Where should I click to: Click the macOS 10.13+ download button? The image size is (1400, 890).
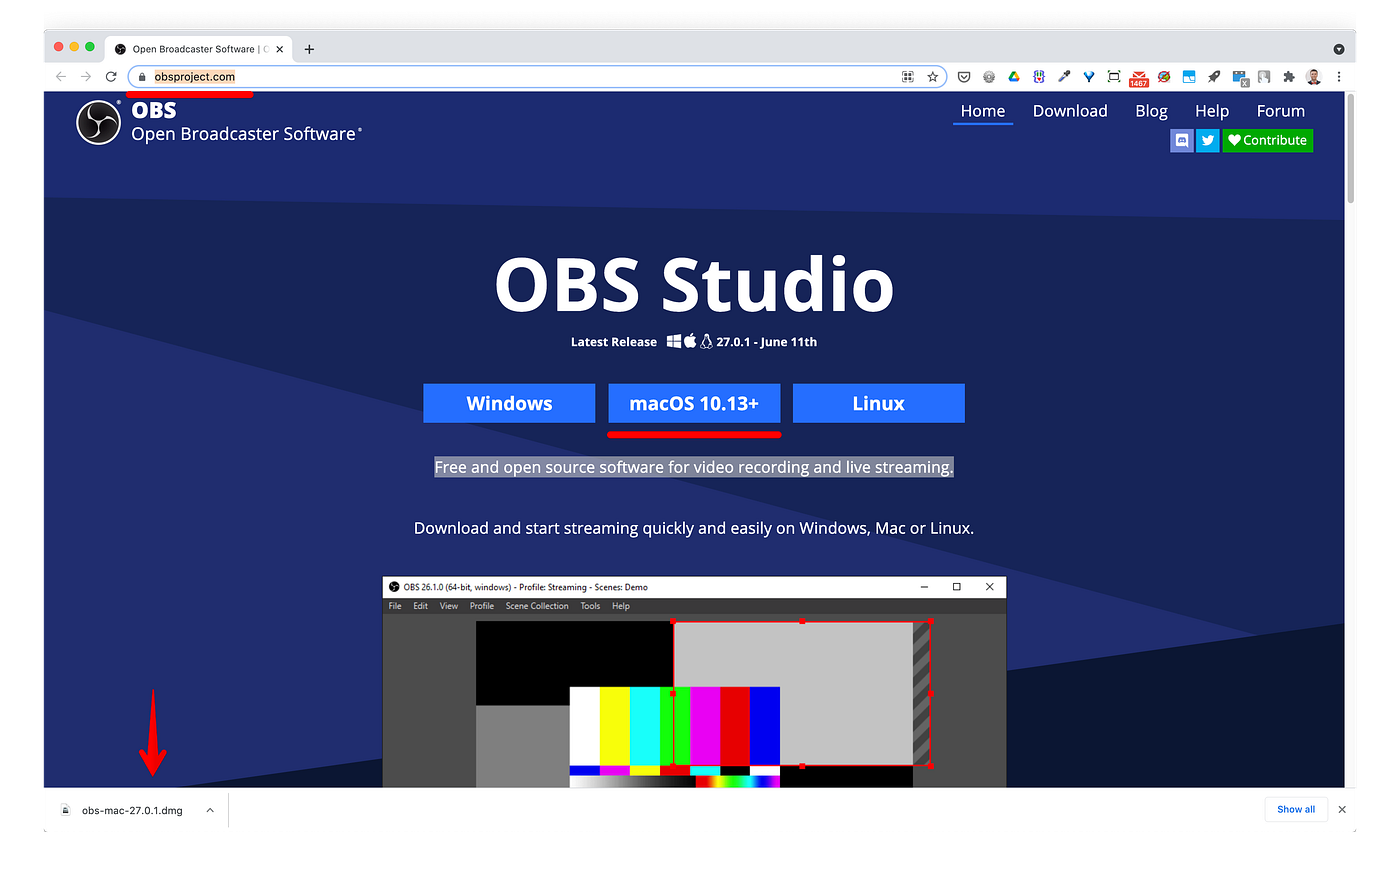(694, 403)
